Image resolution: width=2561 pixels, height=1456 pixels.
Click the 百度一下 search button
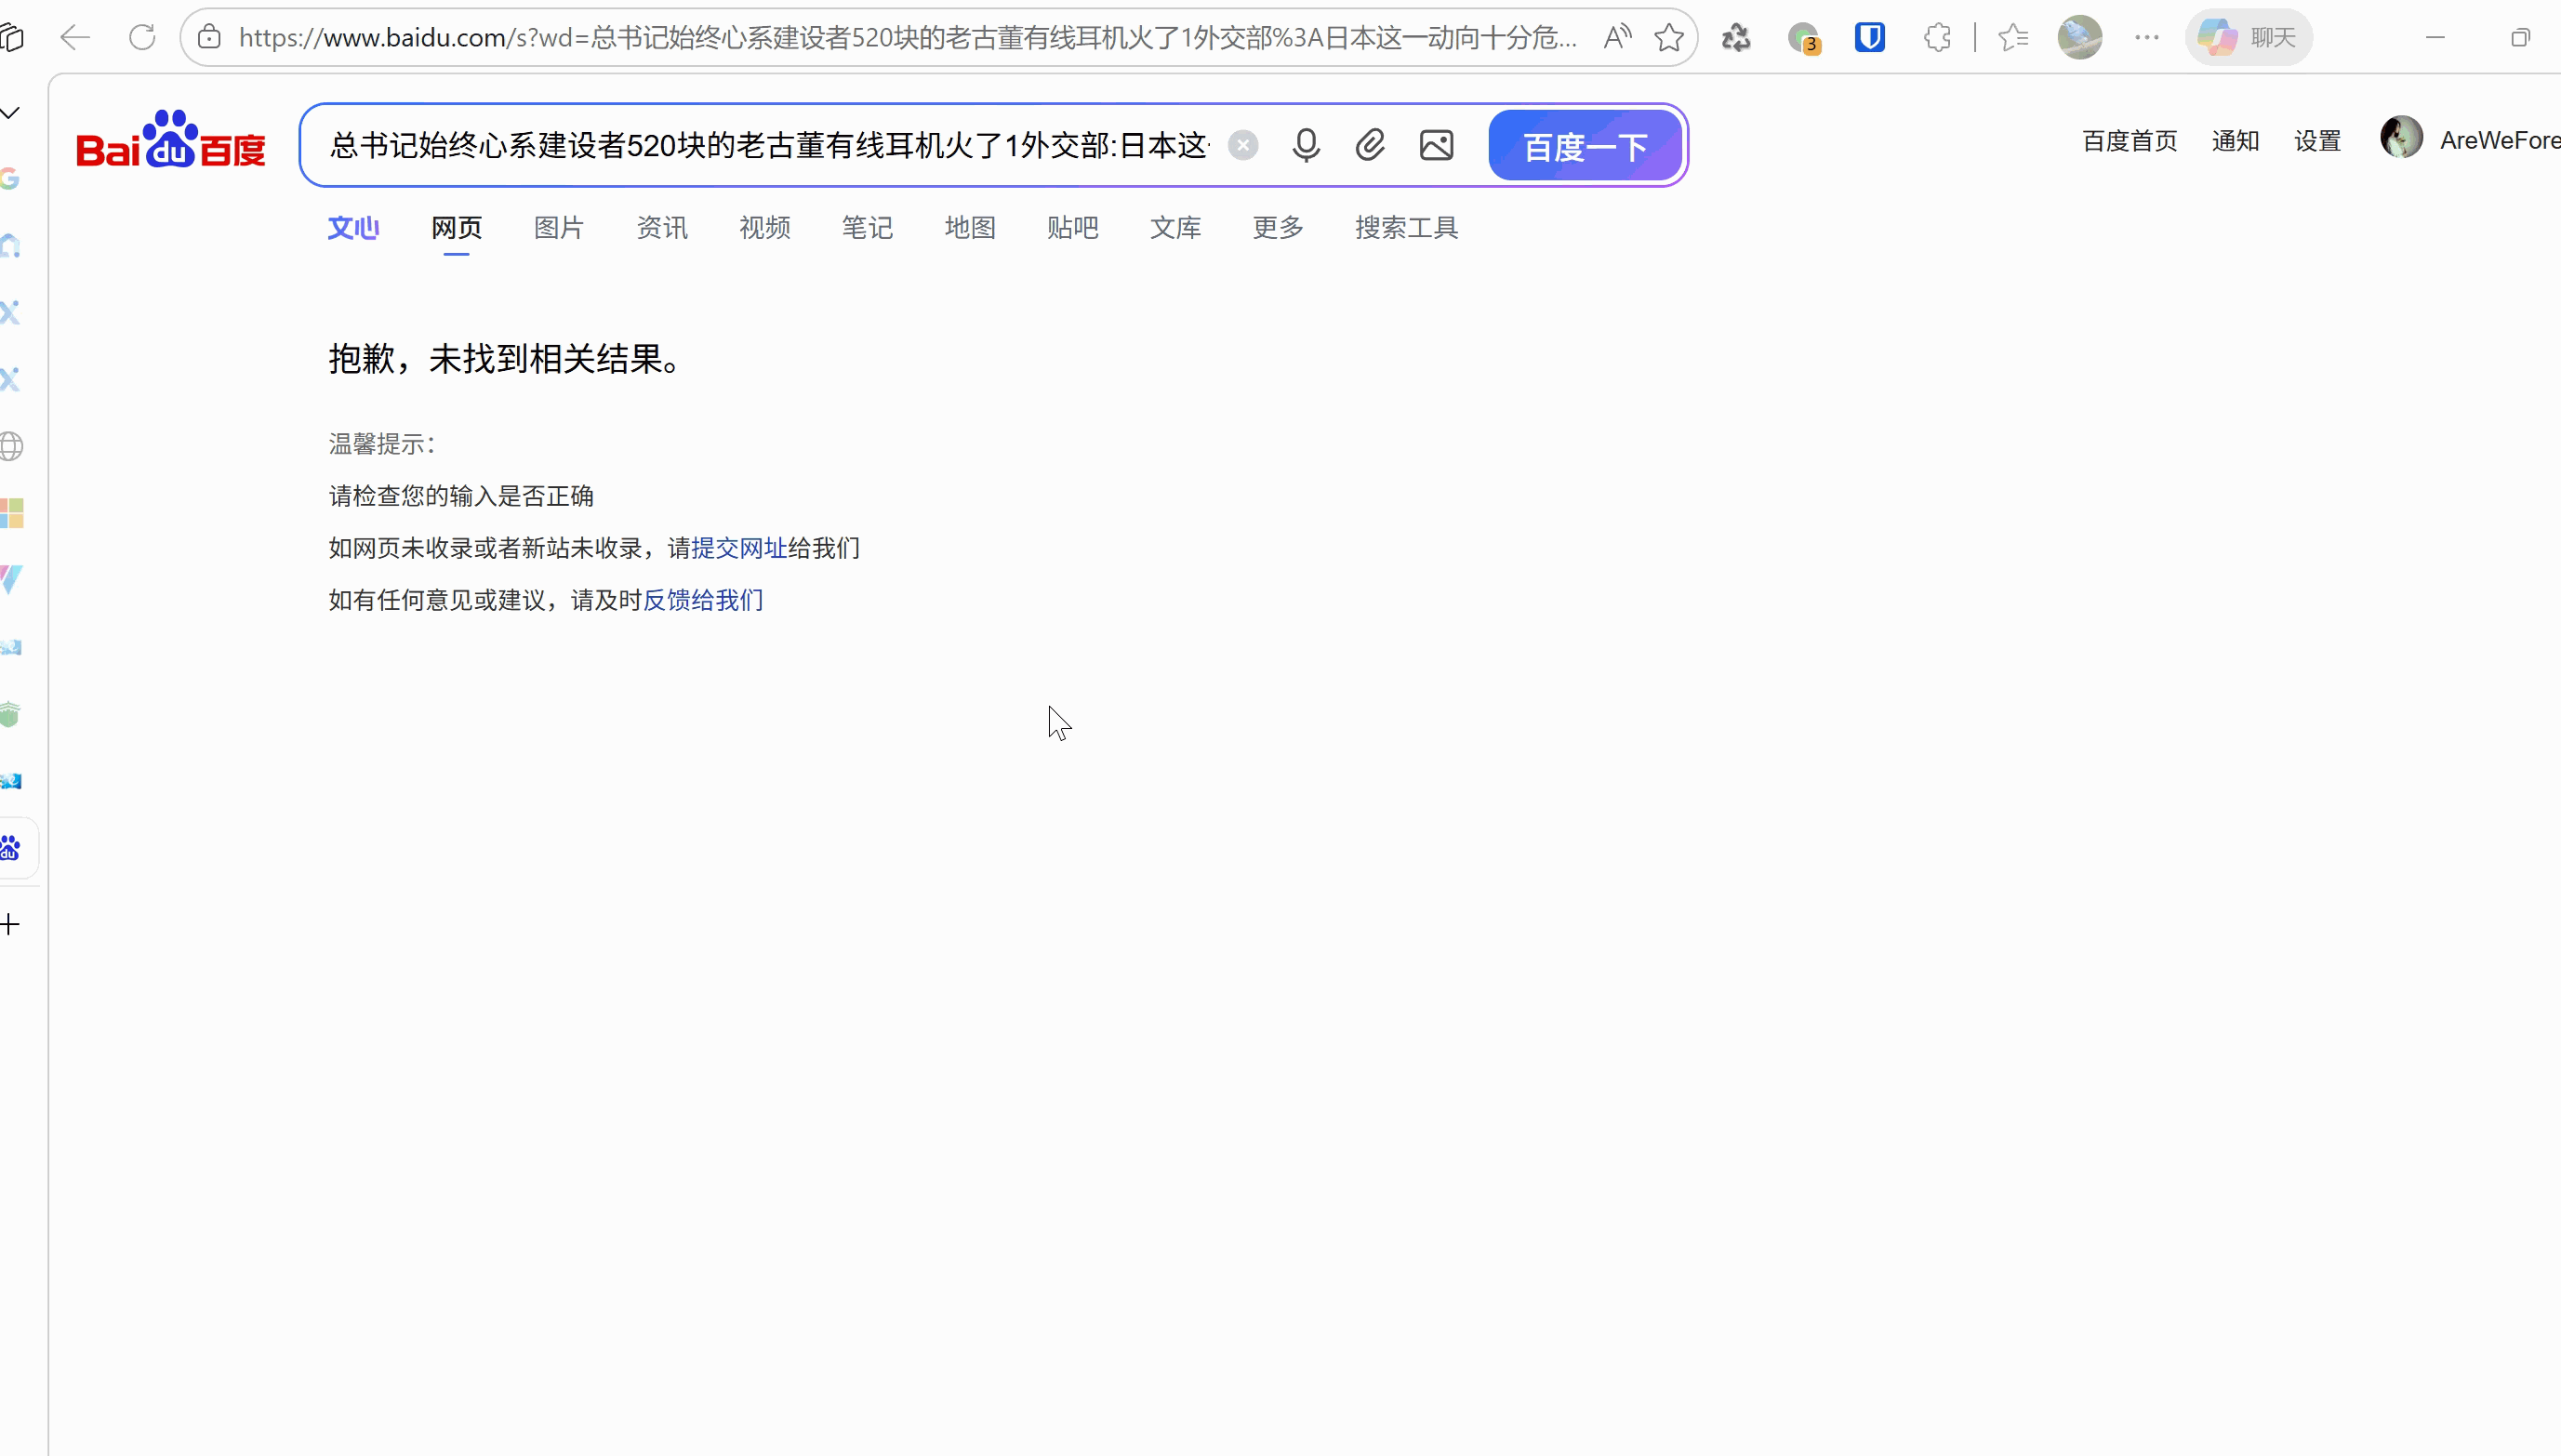(x=1583, y=145)
